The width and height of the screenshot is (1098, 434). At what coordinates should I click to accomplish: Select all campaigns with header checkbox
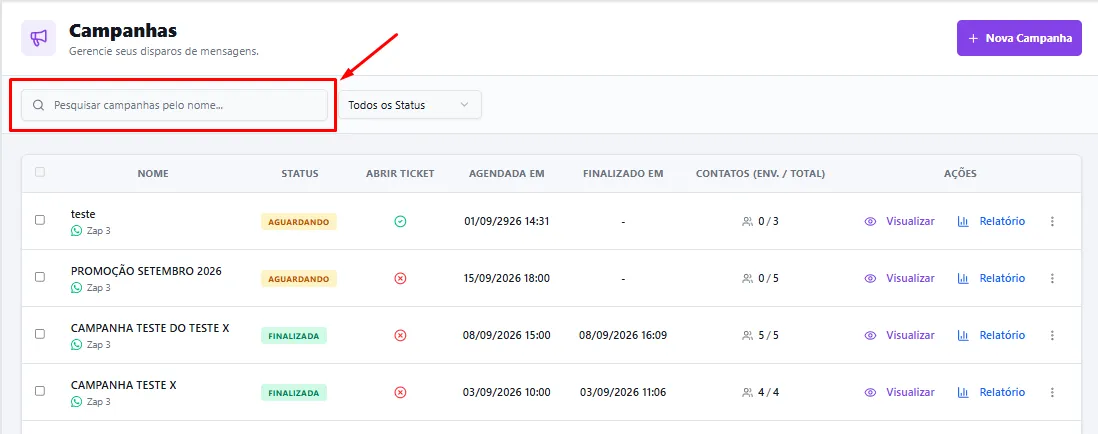(x=40, y=172)
